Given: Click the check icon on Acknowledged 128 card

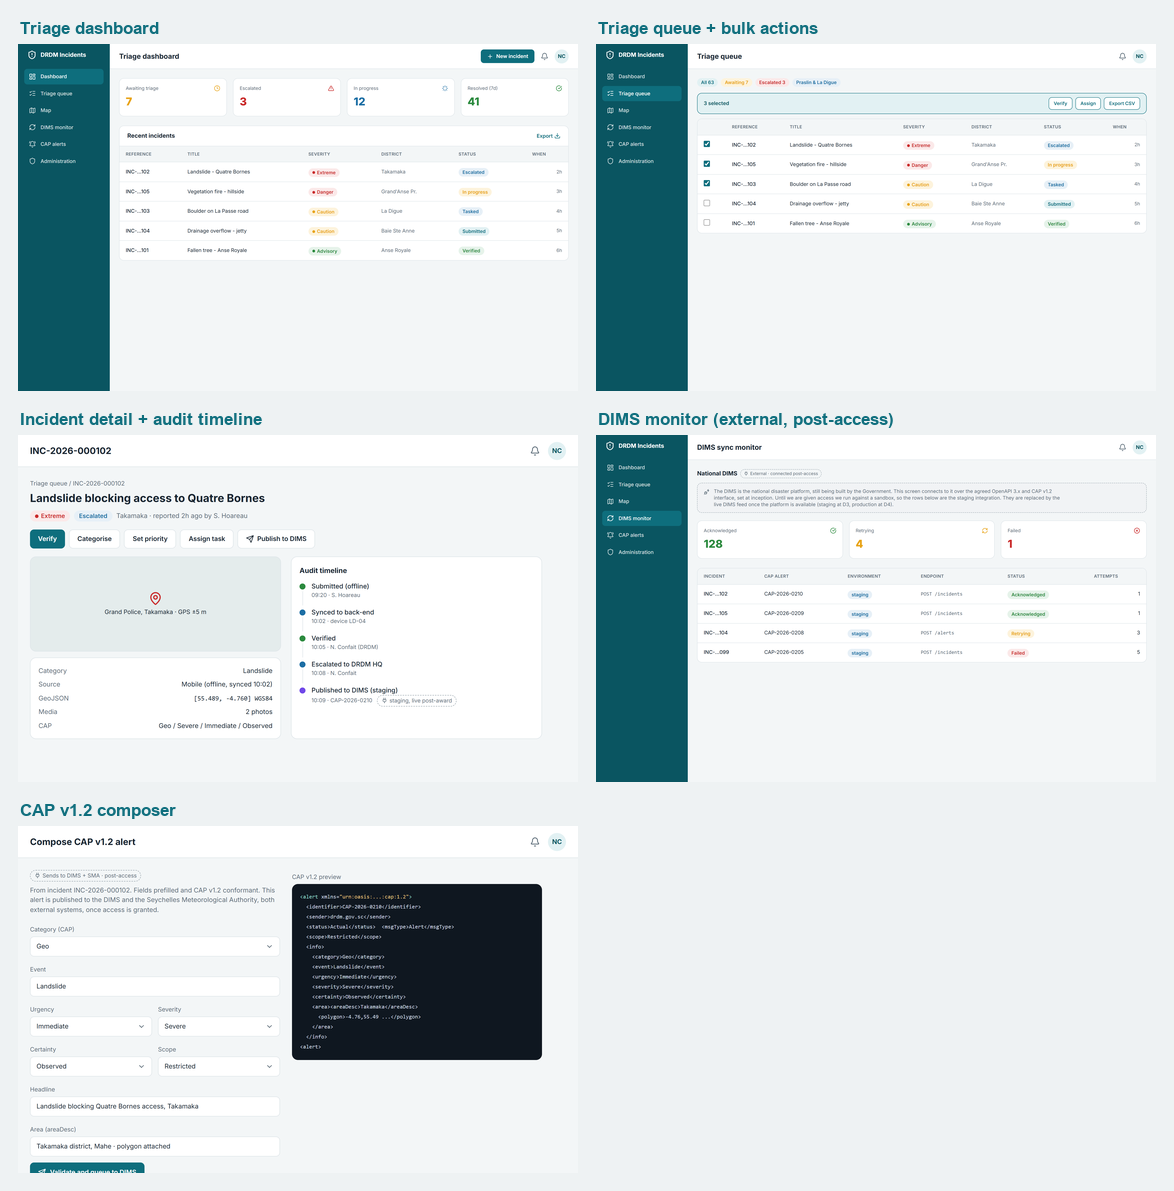Looking at the screenshot, I should coord(832,531).
